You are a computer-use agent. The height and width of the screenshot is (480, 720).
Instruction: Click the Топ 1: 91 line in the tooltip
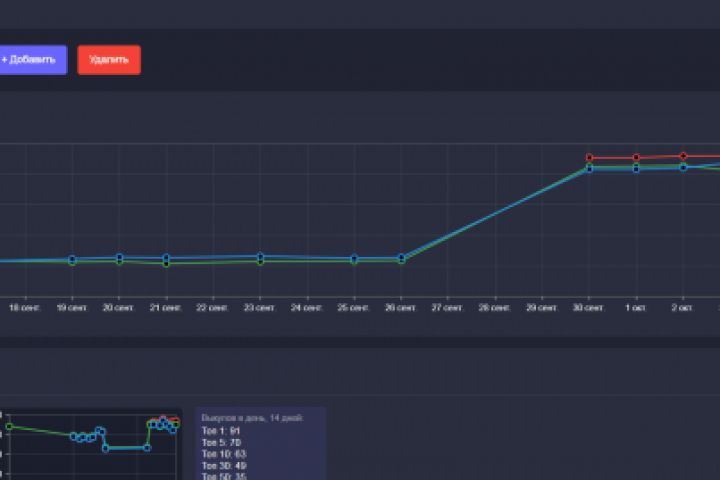click(221, 431)
